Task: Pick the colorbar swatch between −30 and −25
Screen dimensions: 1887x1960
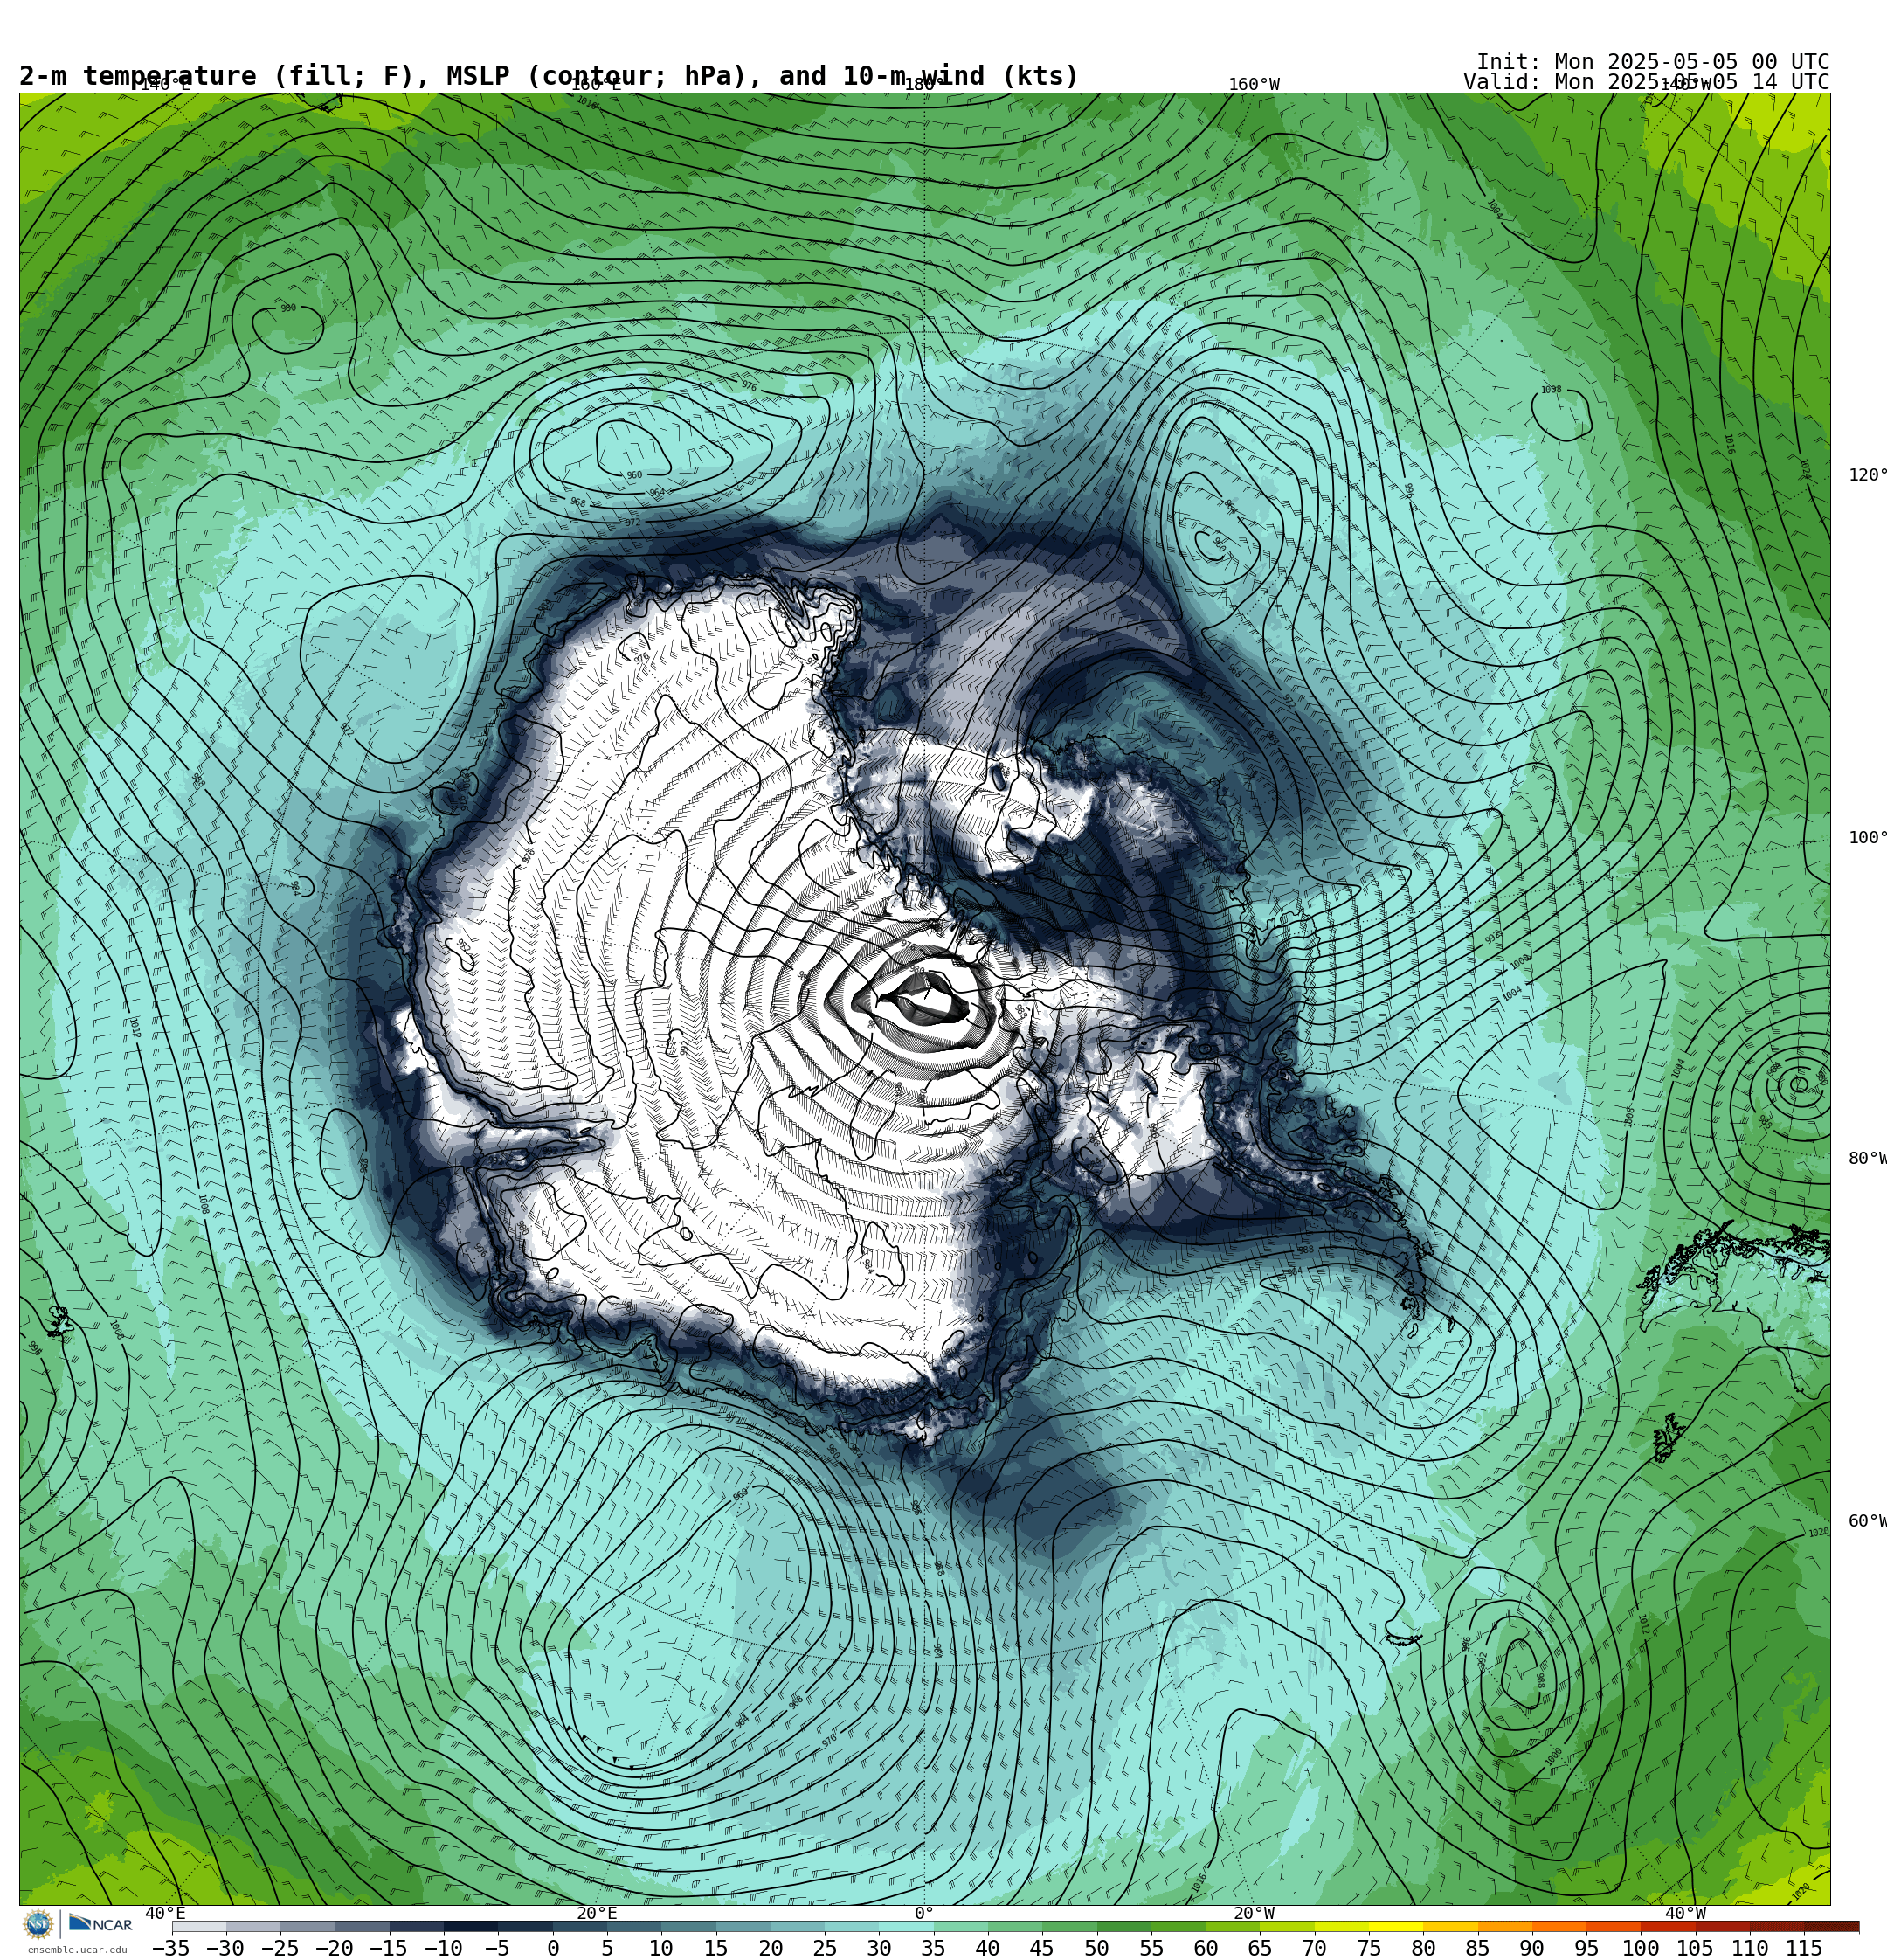Action: (254, 1926)
